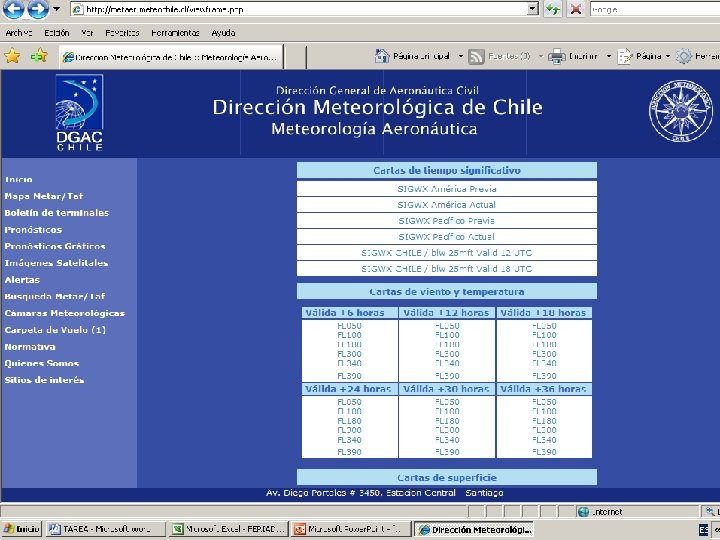Click the red Stop loading icon

pyautogui.click(x=575, y=9)
